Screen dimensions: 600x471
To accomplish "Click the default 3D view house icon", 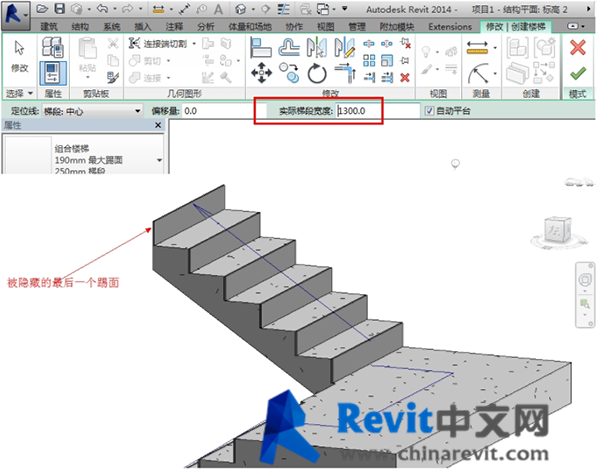I will tap(241, 9).
